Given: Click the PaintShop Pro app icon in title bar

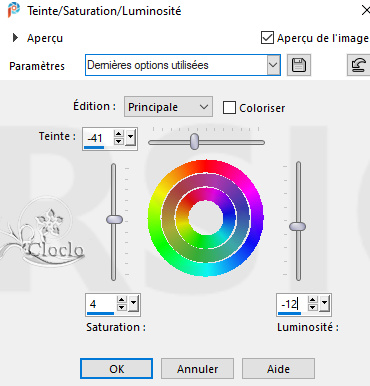Looking at the screenshot, I should coord(14,10).
